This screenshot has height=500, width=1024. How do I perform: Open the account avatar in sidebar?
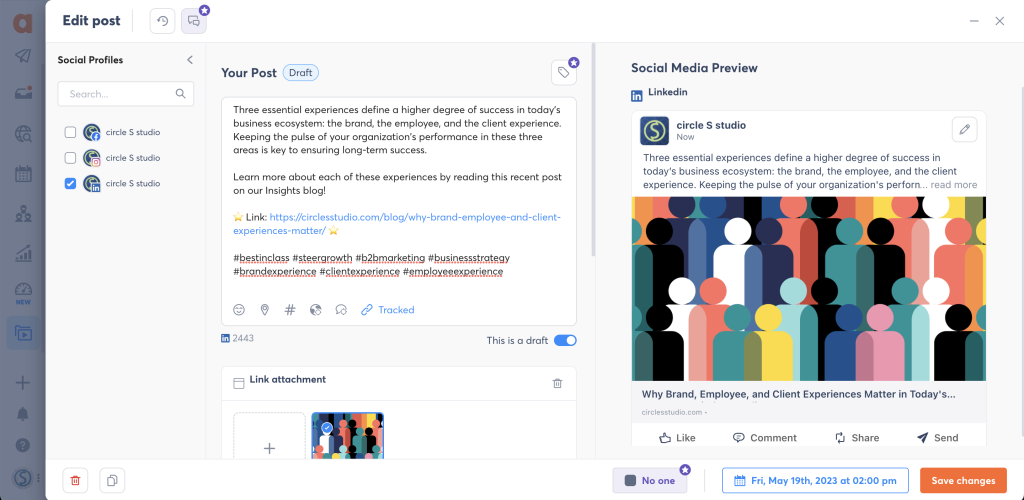pyautogui.click(x=23, y=478)
